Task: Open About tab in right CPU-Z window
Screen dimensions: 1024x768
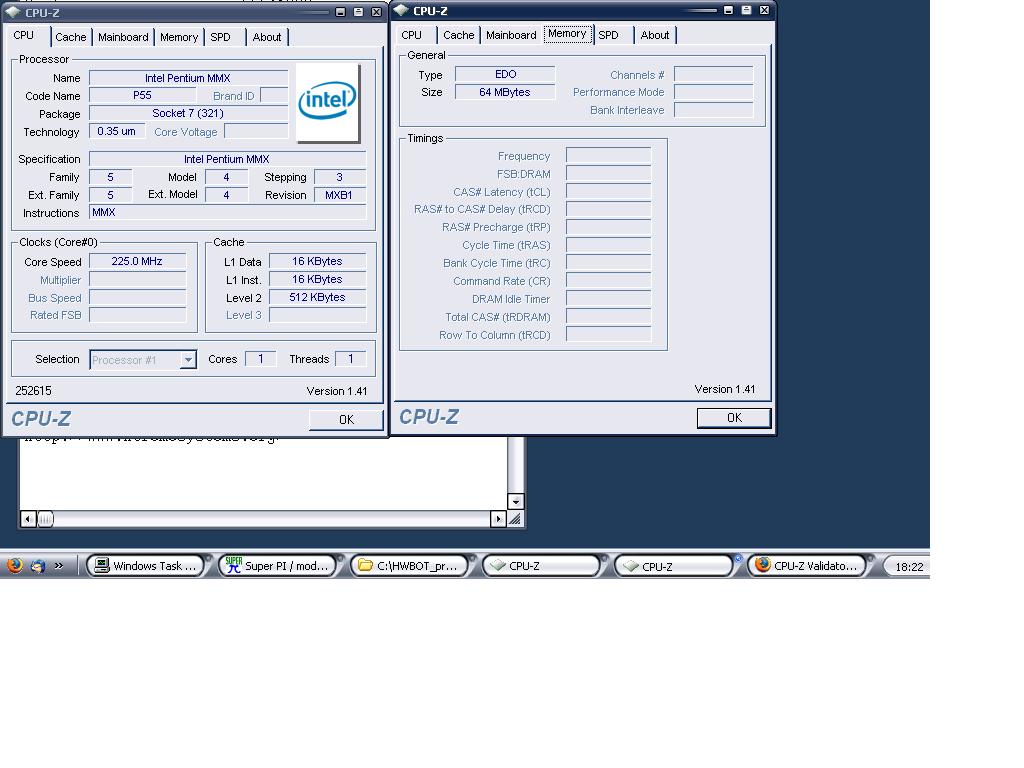Action: pyautogui.click(x=654, y=35)
